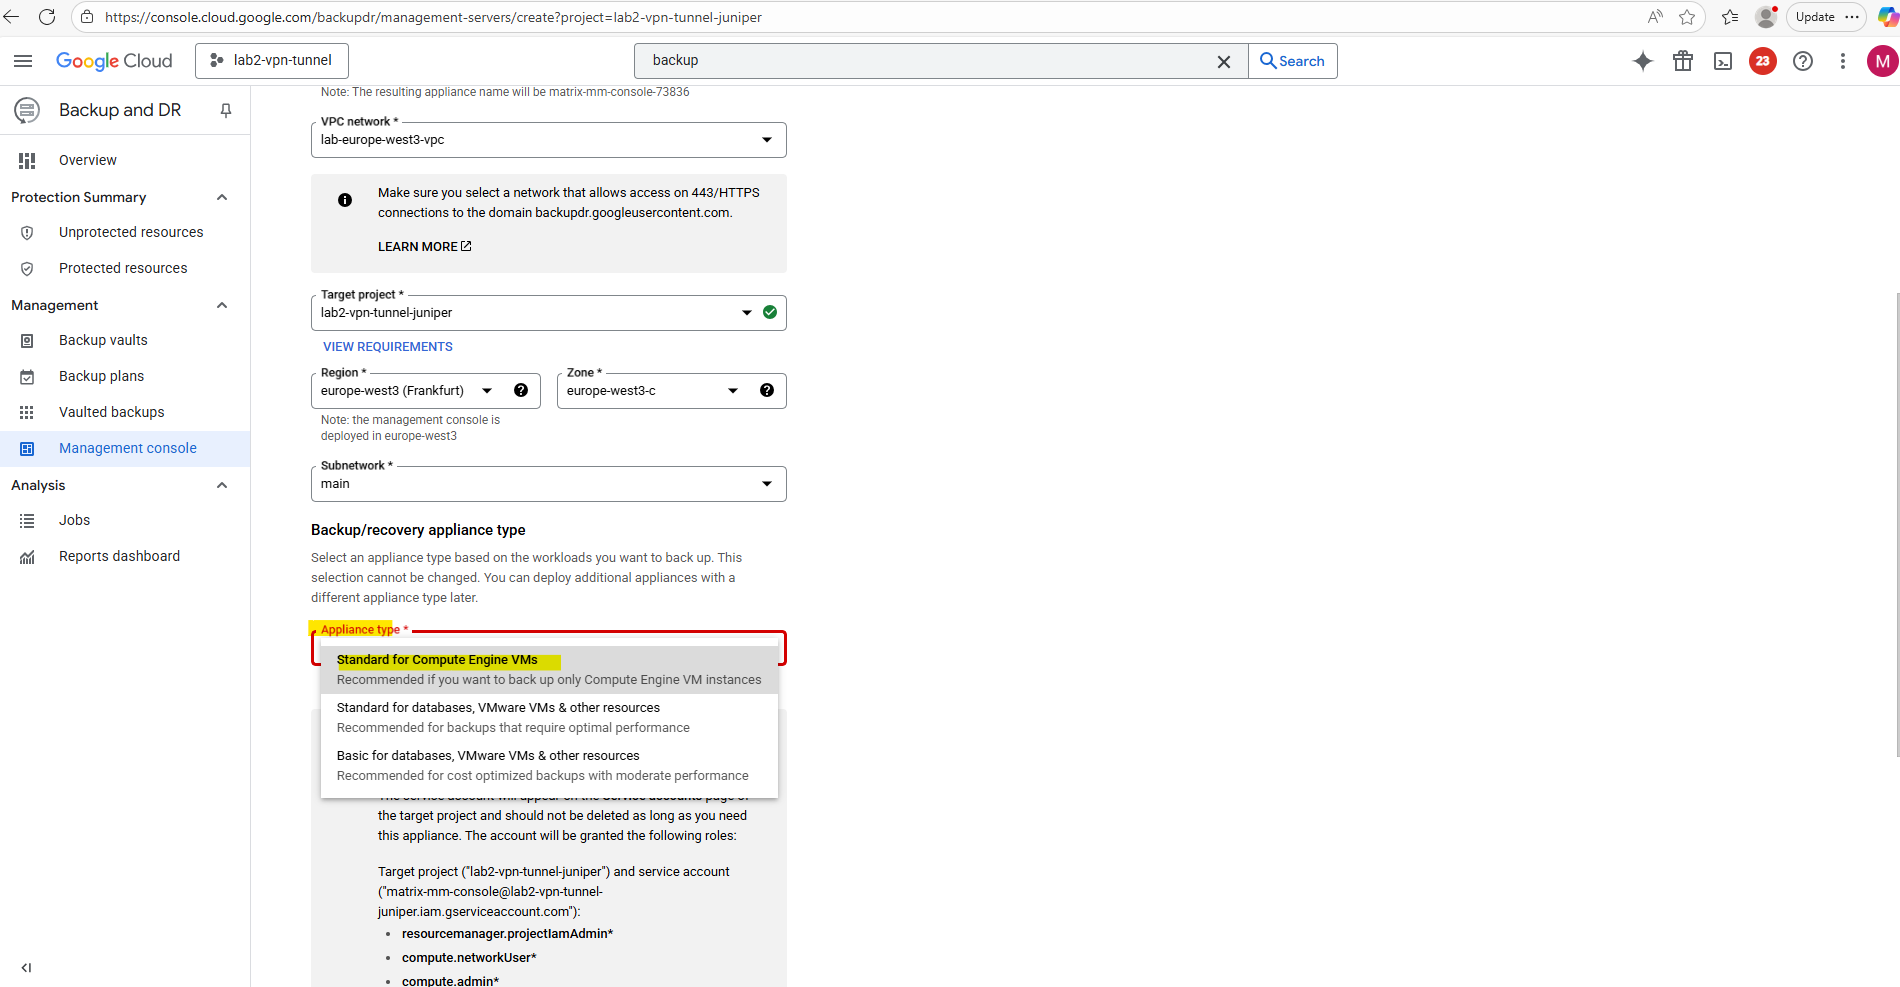The width and height of the screenshot is (1900, 987).
Task: Click the Protected resources shield icon
Action: pos(27,268)
